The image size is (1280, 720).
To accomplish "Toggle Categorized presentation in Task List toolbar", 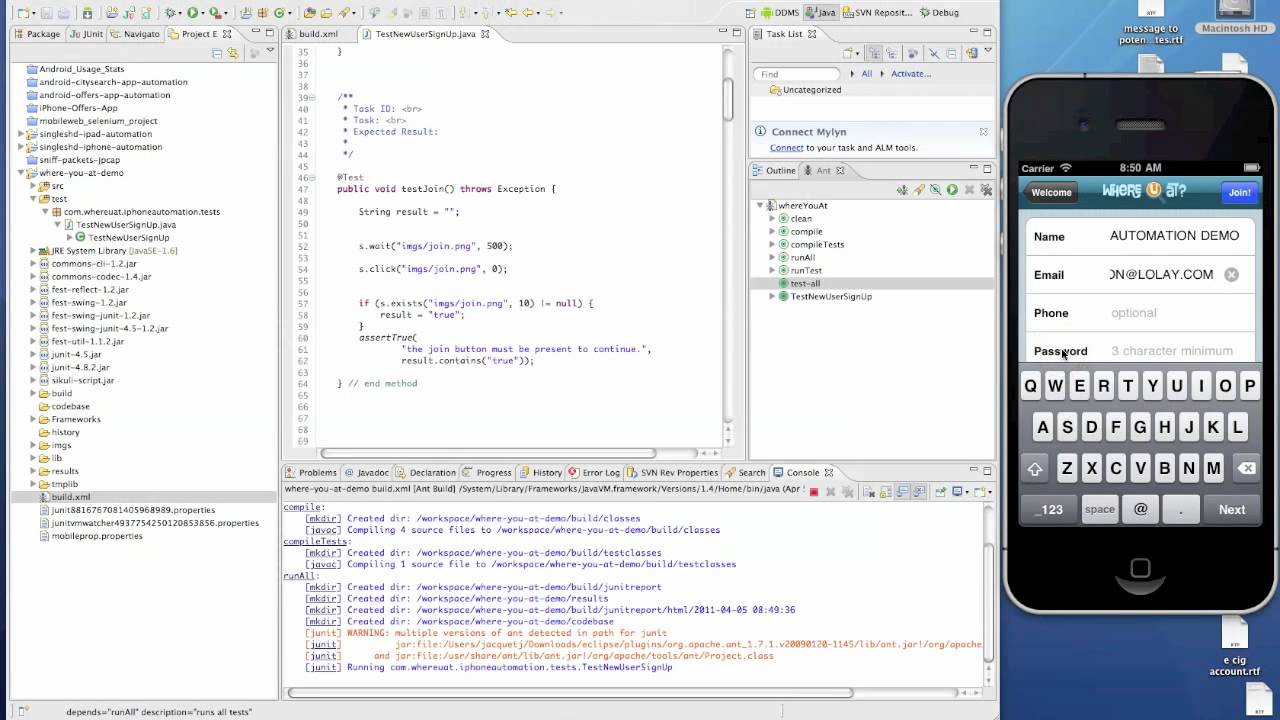I will [x=873, y=53].
